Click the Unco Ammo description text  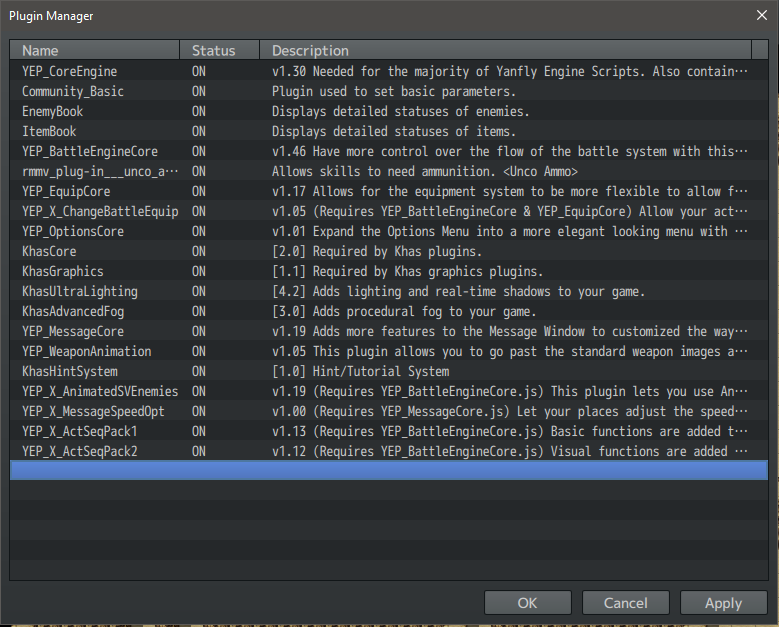click(x=425, y=171)
